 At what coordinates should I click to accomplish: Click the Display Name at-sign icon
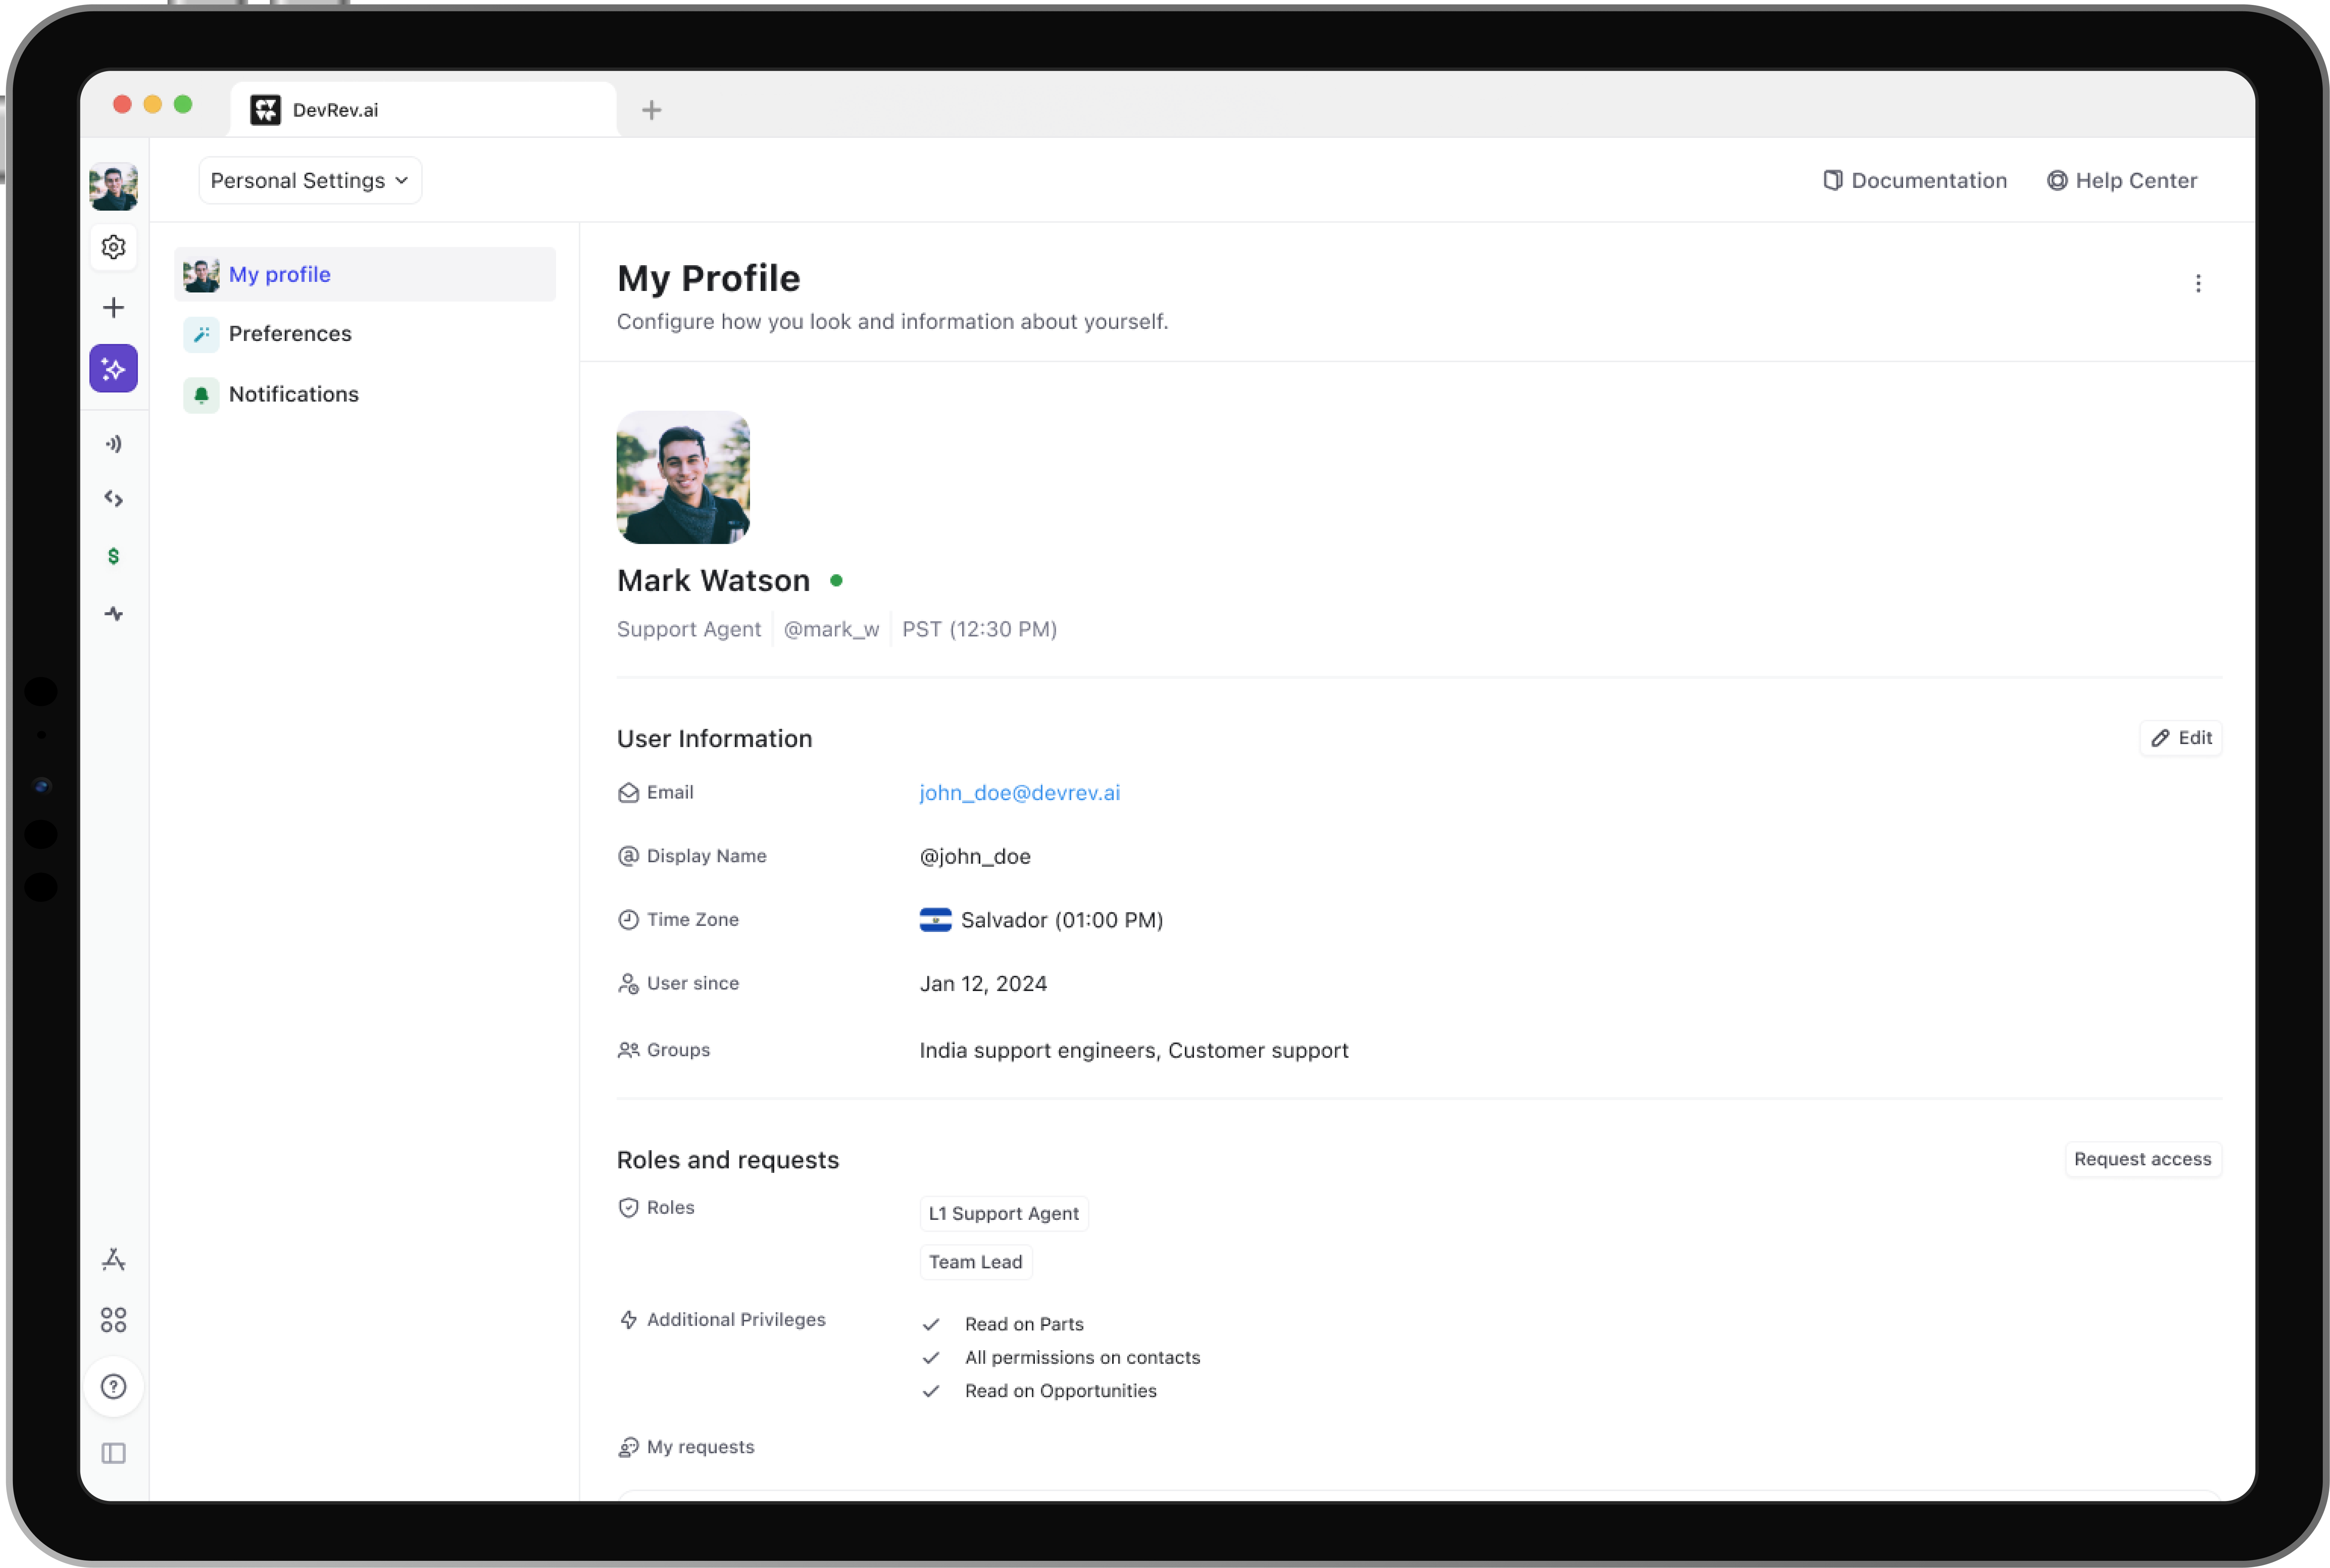coord(628,856)
